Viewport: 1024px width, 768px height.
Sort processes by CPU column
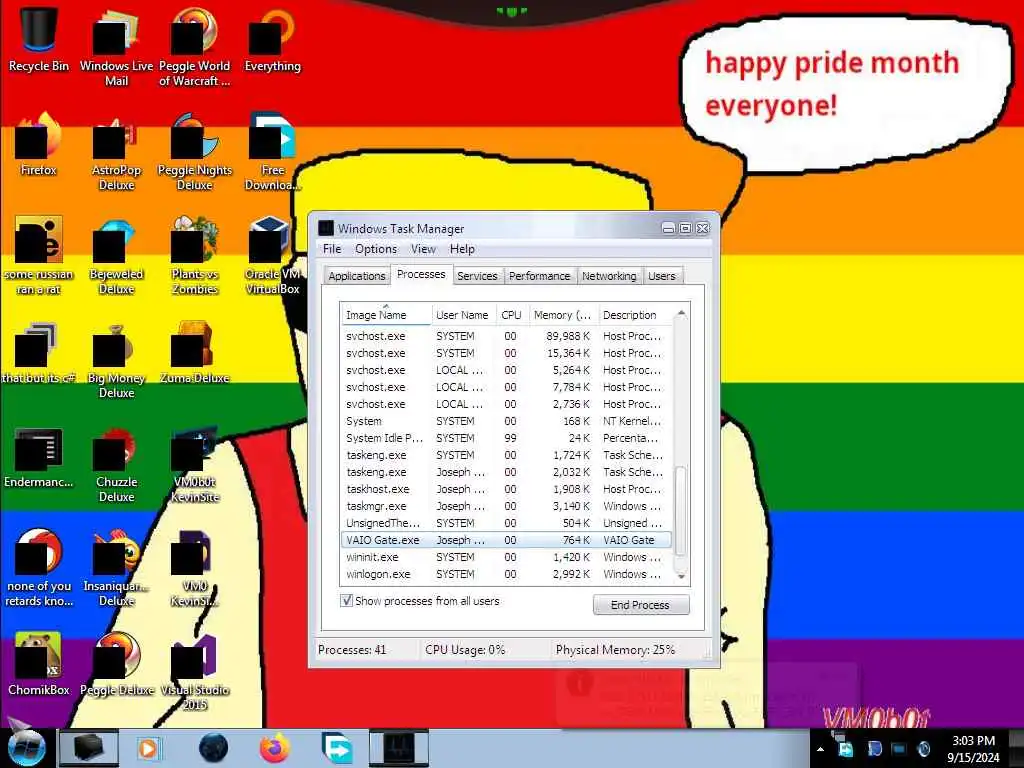tap(511, 315)
